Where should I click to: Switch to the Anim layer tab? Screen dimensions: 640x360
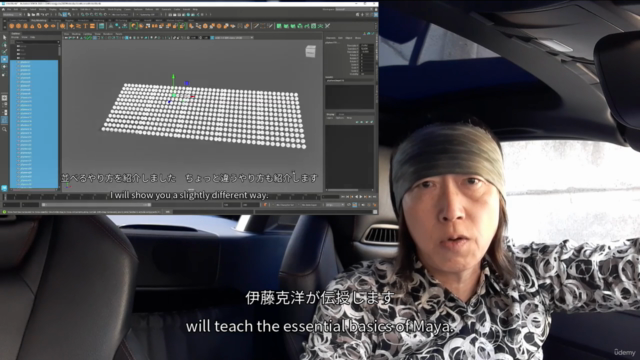pos(341,114)
